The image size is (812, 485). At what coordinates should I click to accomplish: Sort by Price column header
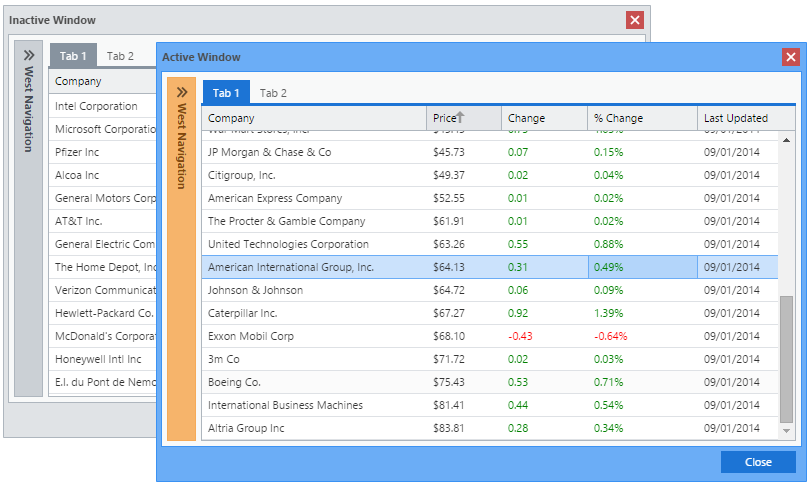pos(464,118)
